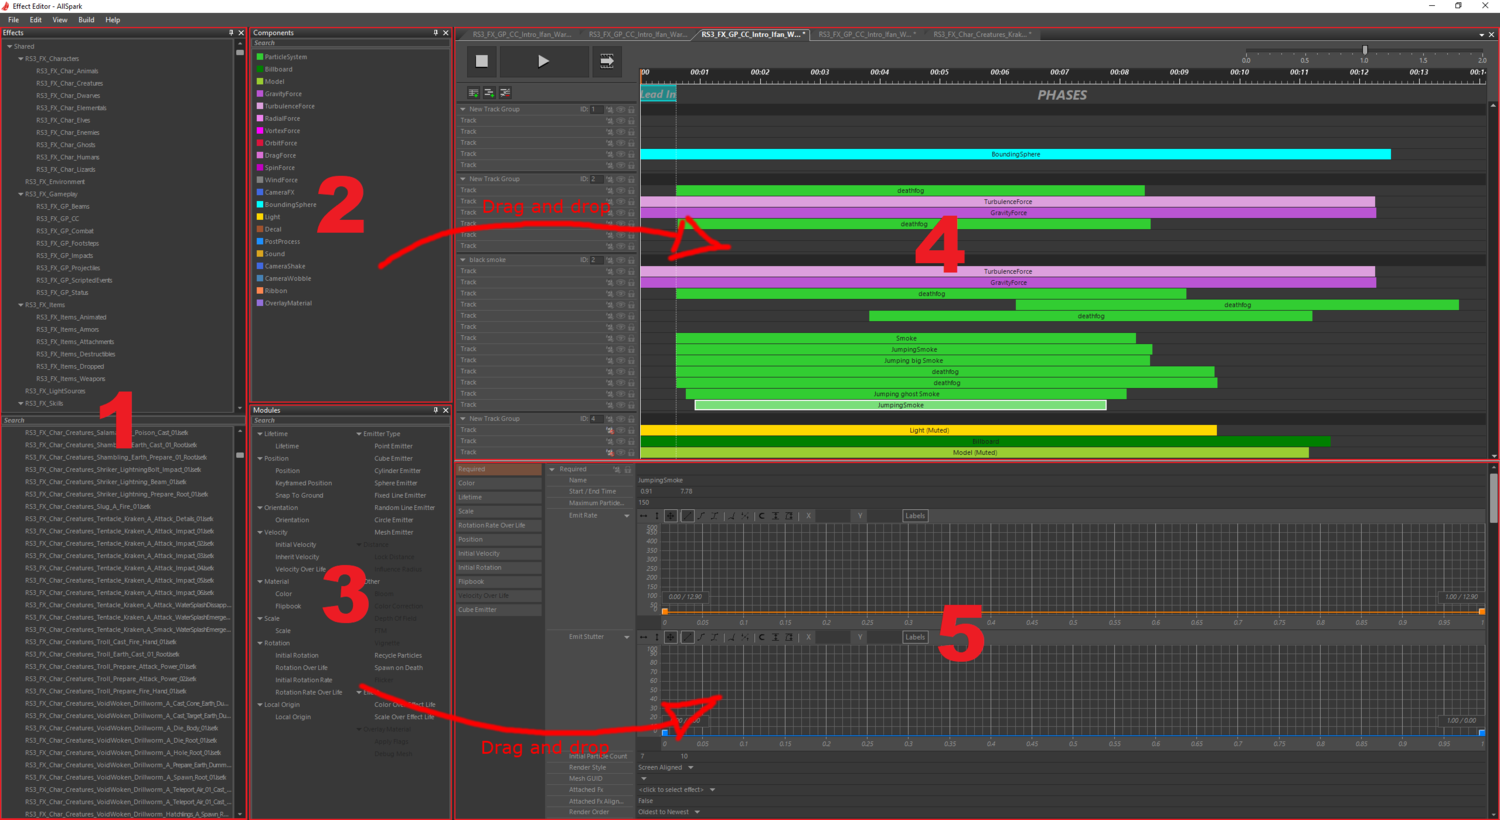This screenshot has width=1500, height=820.
Task: Click the Step forward playback icon
Action: coord(607,61)
